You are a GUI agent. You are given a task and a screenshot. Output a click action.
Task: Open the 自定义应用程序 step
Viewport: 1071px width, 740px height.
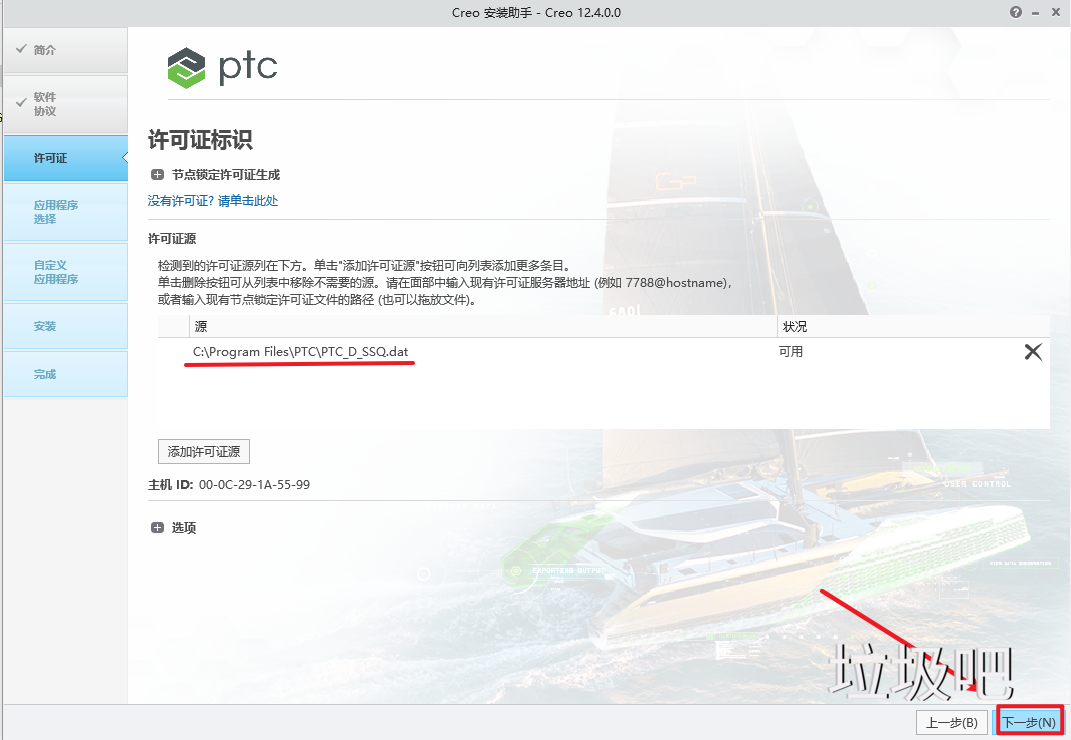(x=66, y=272)
